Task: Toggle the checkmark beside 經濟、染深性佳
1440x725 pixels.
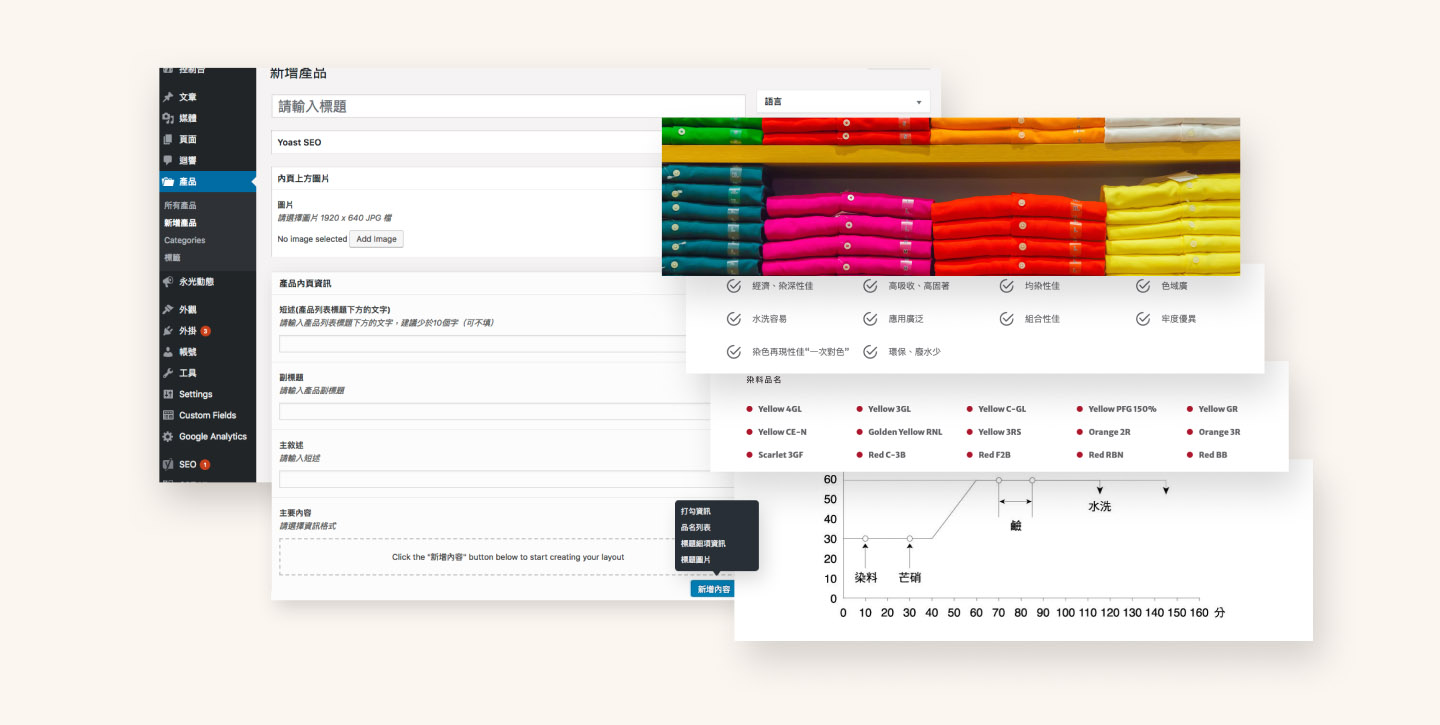Action: 734,286
